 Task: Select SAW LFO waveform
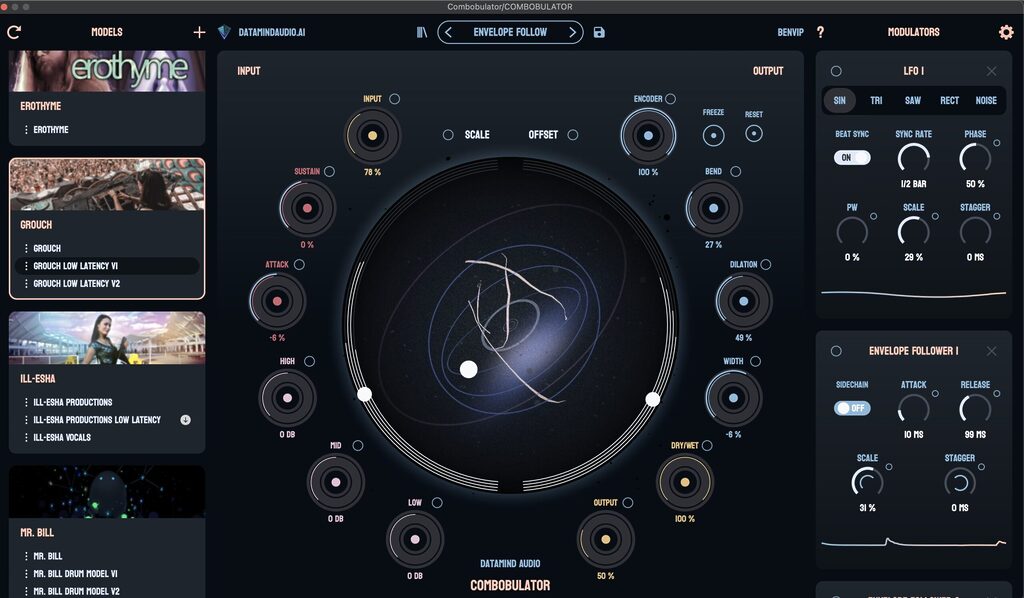coord(913,100)
